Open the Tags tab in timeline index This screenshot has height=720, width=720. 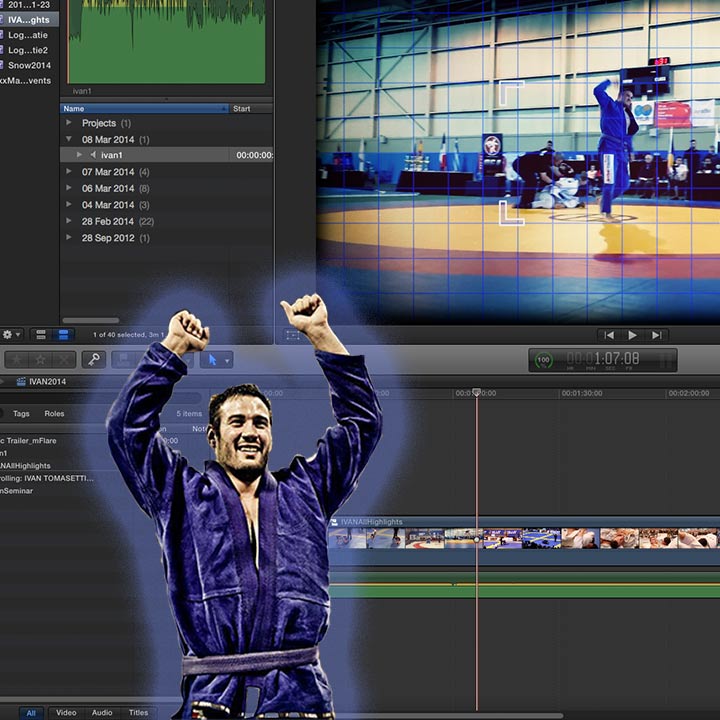click(x=21, y=414)
